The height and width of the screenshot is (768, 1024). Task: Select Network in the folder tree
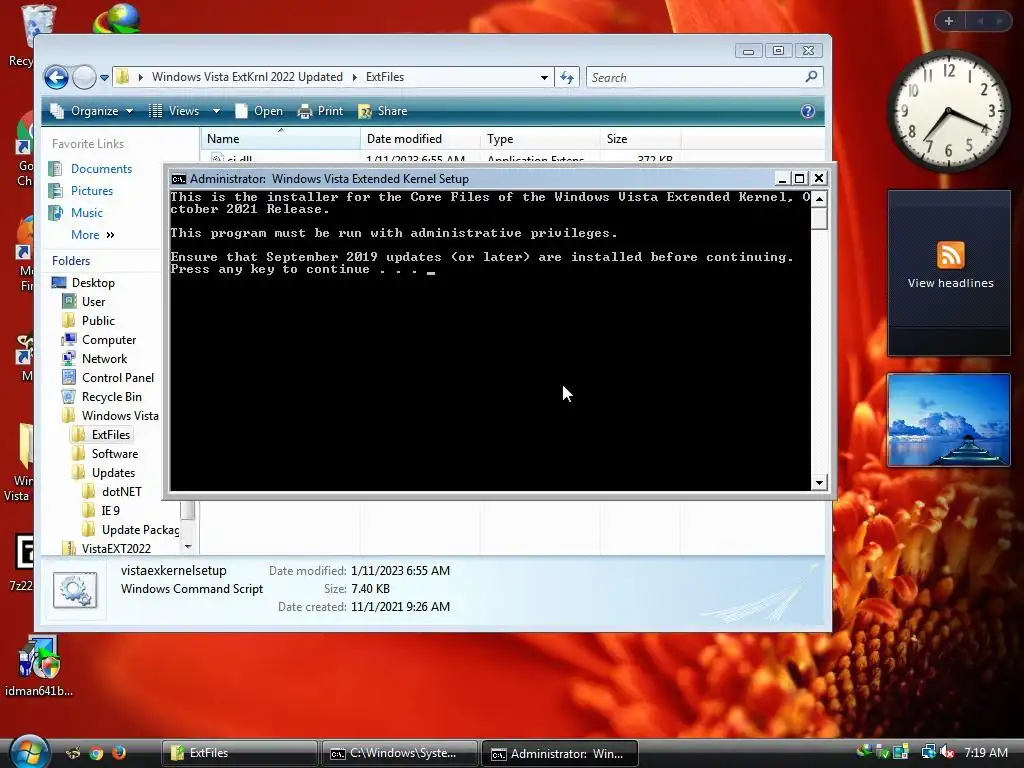[104, 359]
